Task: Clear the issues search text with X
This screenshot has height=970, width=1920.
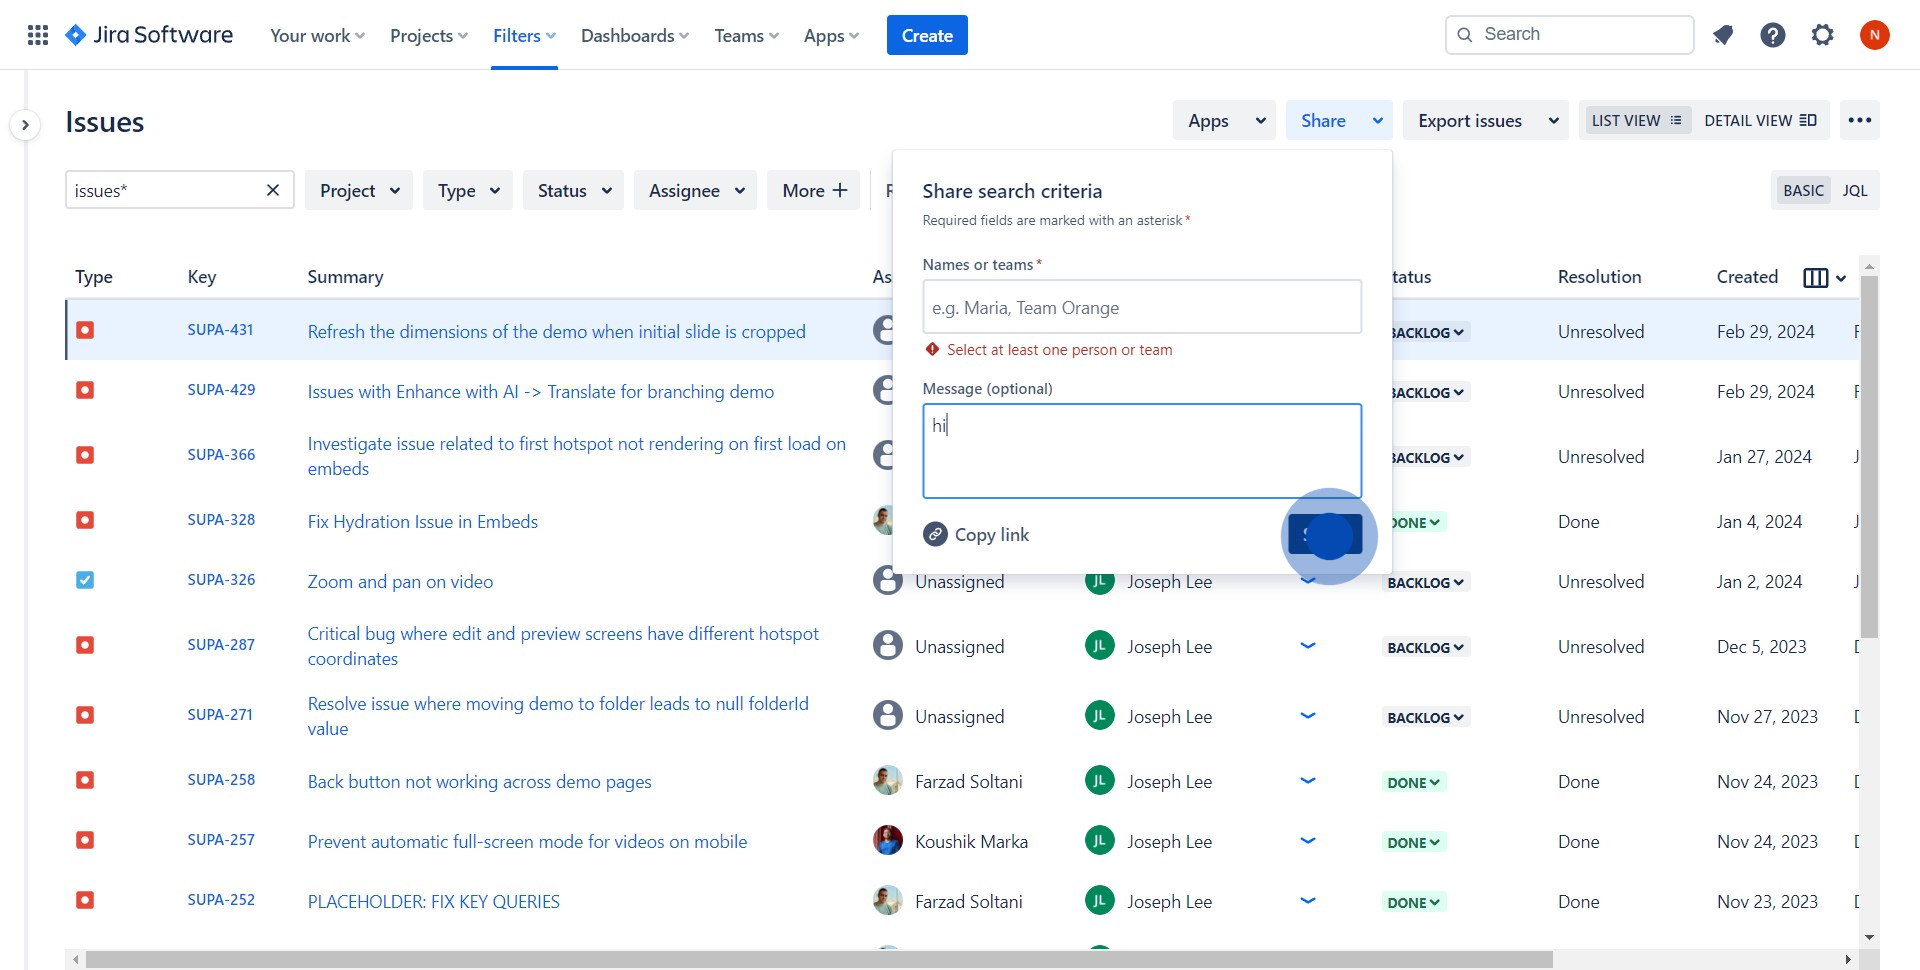Action: pos(272,190)
